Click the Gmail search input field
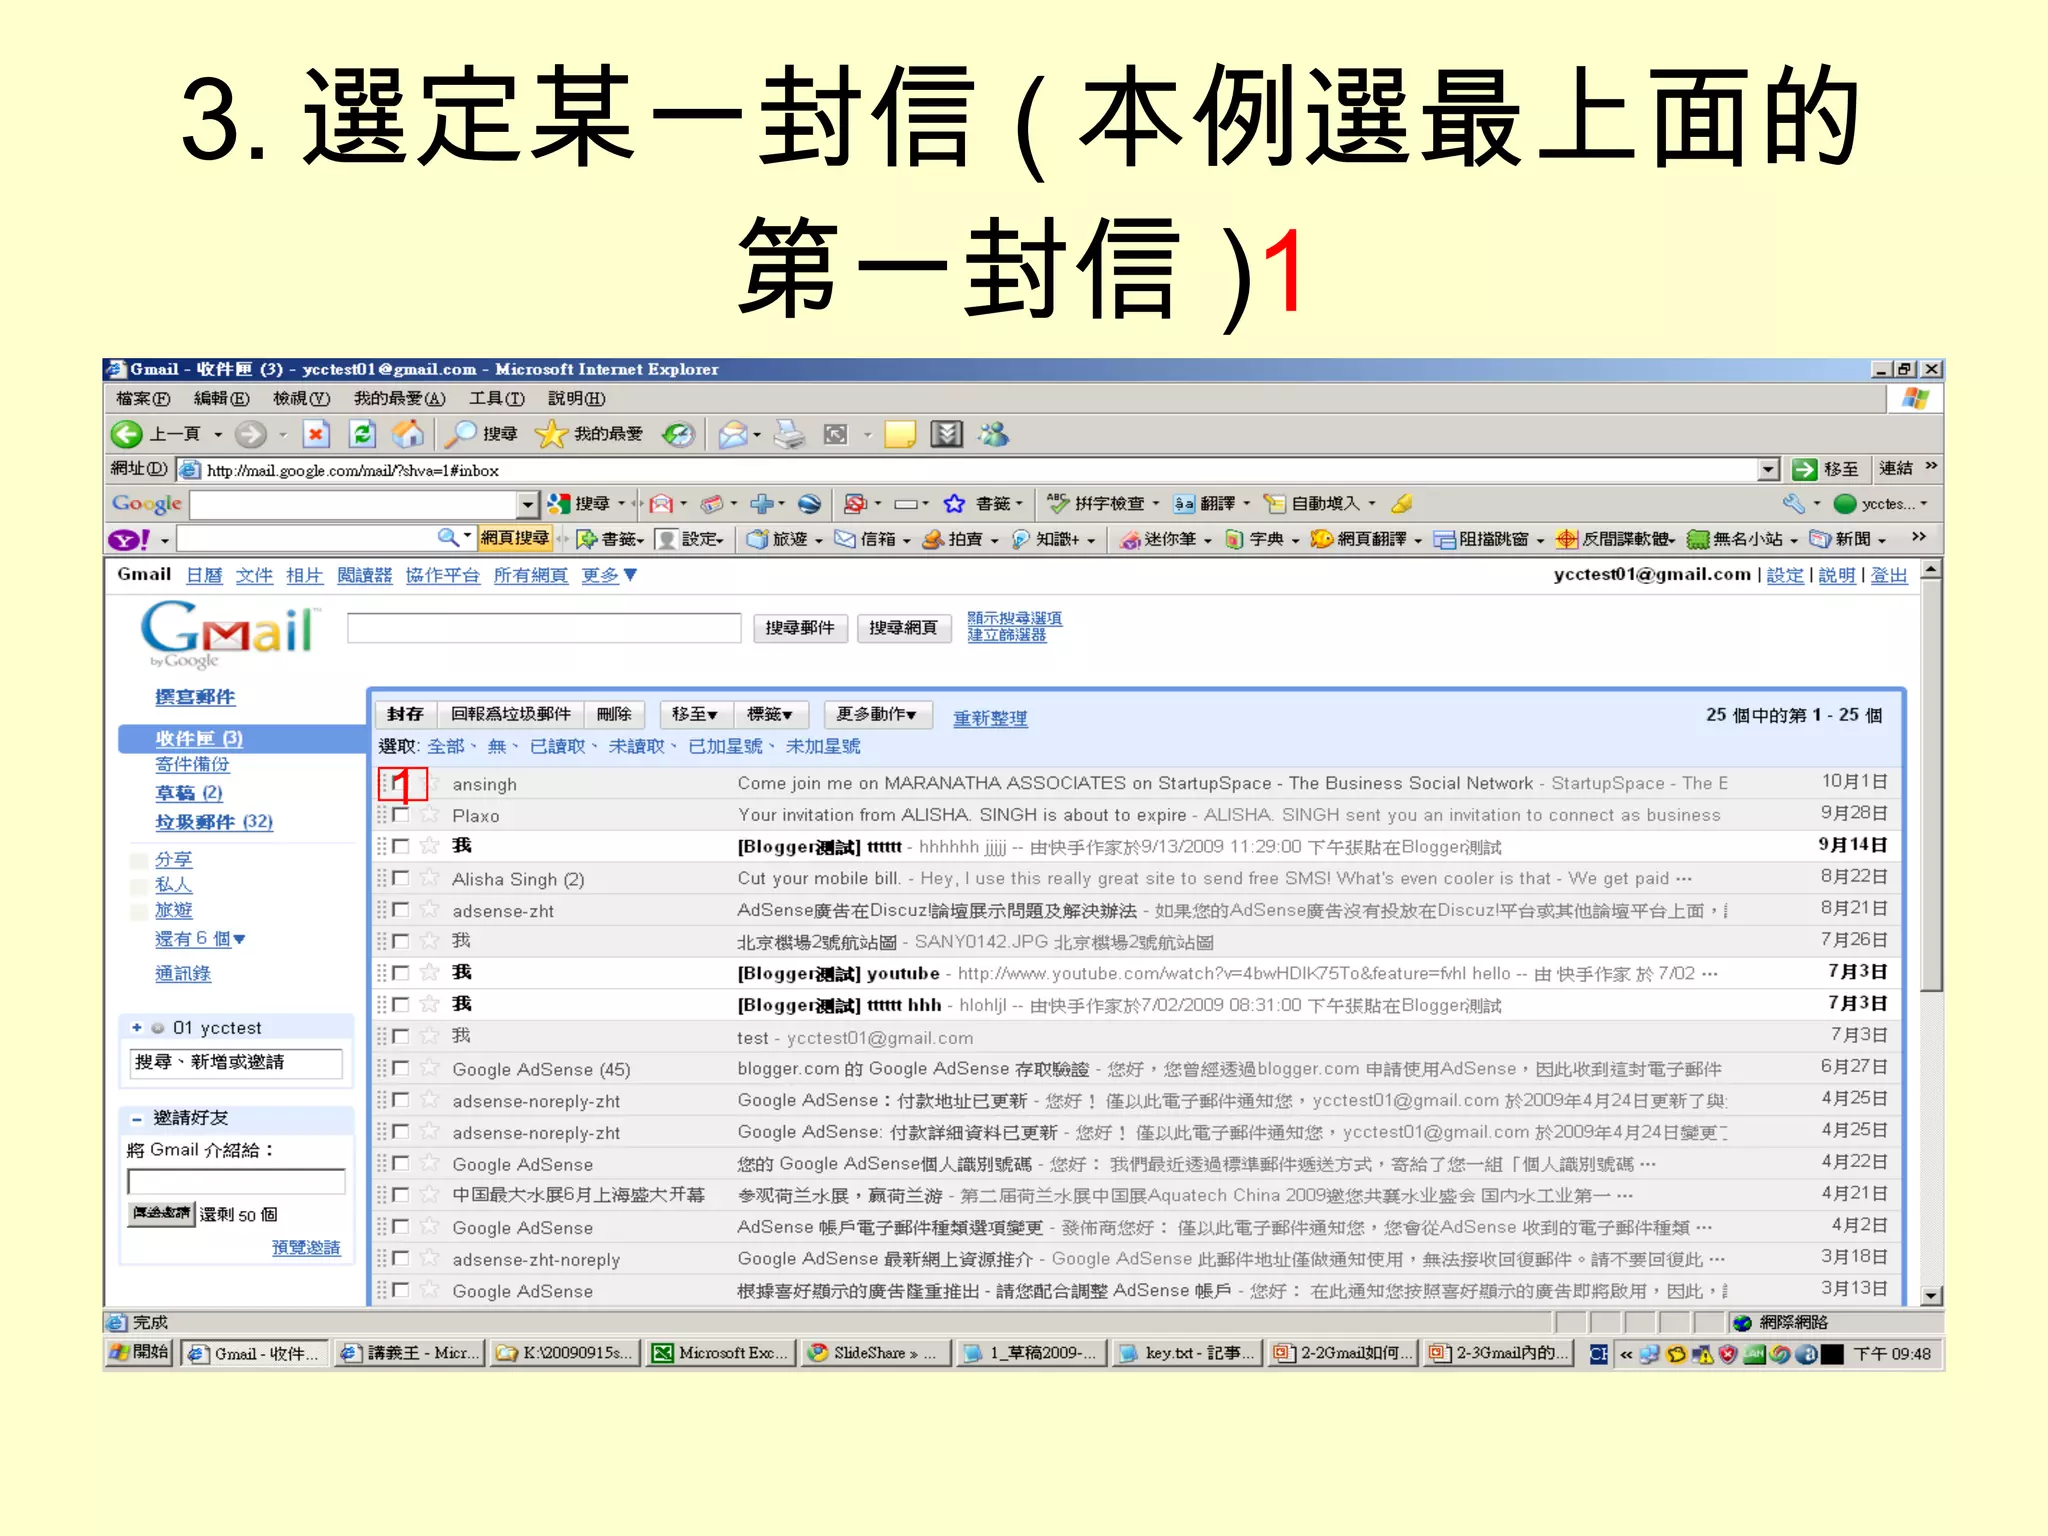The height and width of the screenshot is (1536, 2048). [x=543, y=628]
